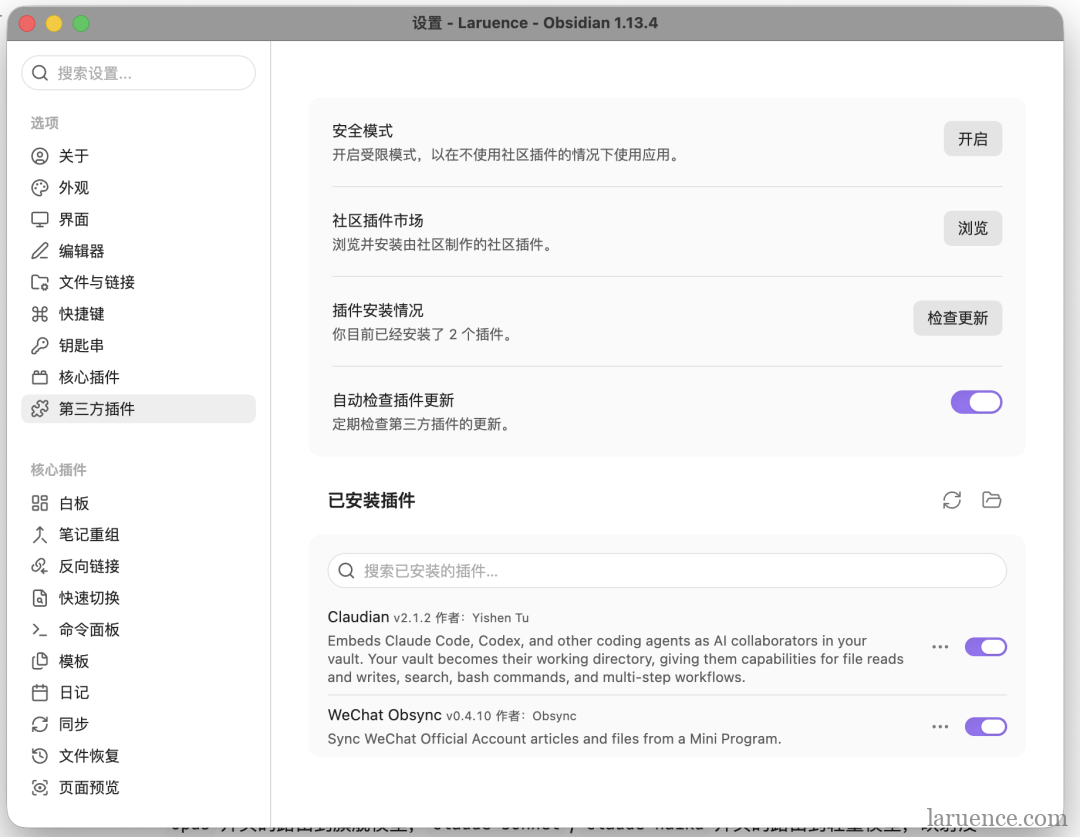Click the 页面预览 eye-scan icon
Screen dimensions: 1080x837
click(40, 788)
